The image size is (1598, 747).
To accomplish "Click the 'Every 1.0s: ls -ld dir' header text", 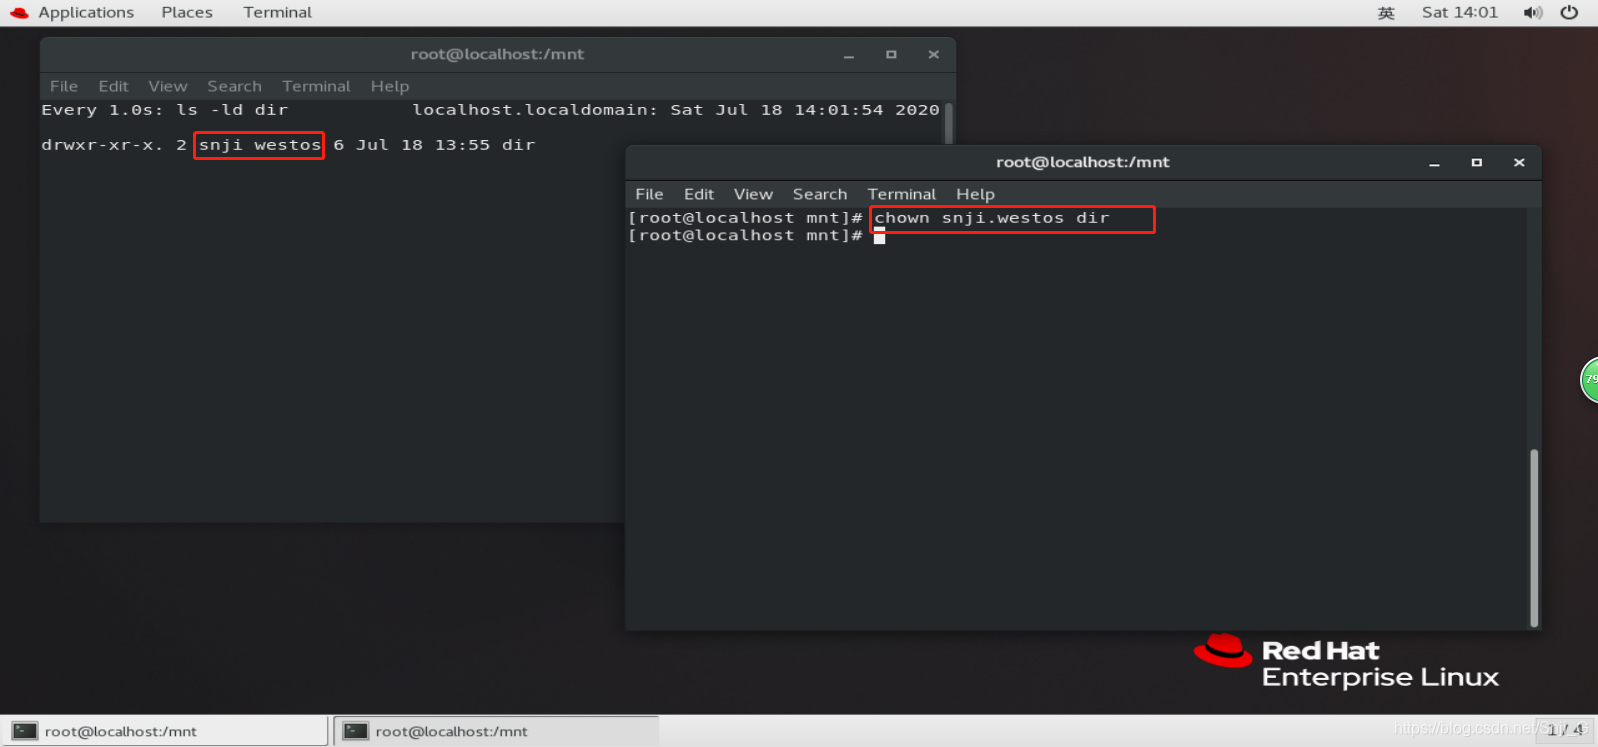I will tap(164, 110).
